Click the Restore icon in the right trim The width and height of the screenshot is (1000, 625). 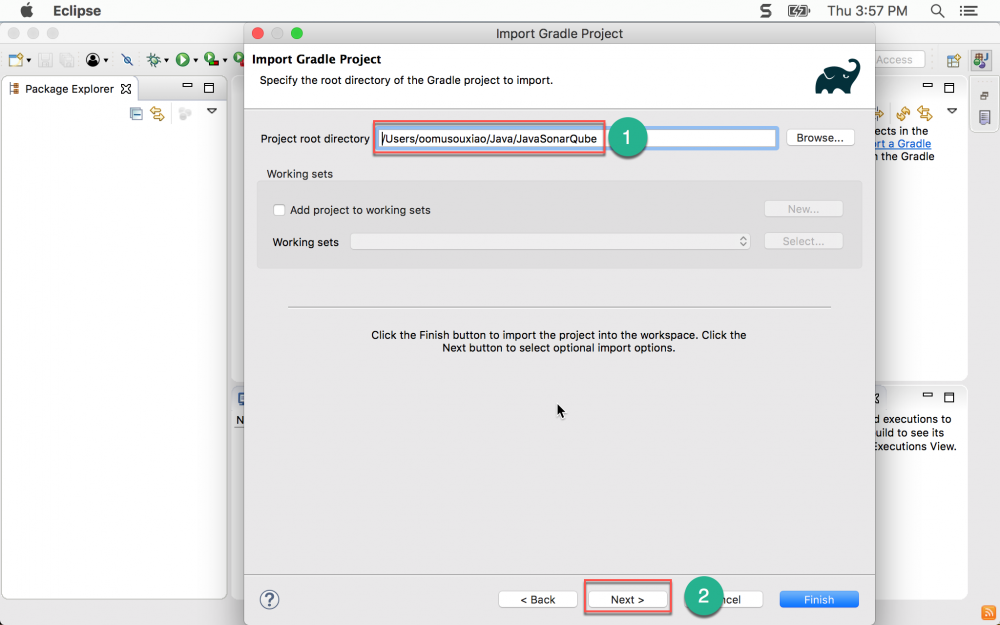pyautogui.click(x=984, y=96)
